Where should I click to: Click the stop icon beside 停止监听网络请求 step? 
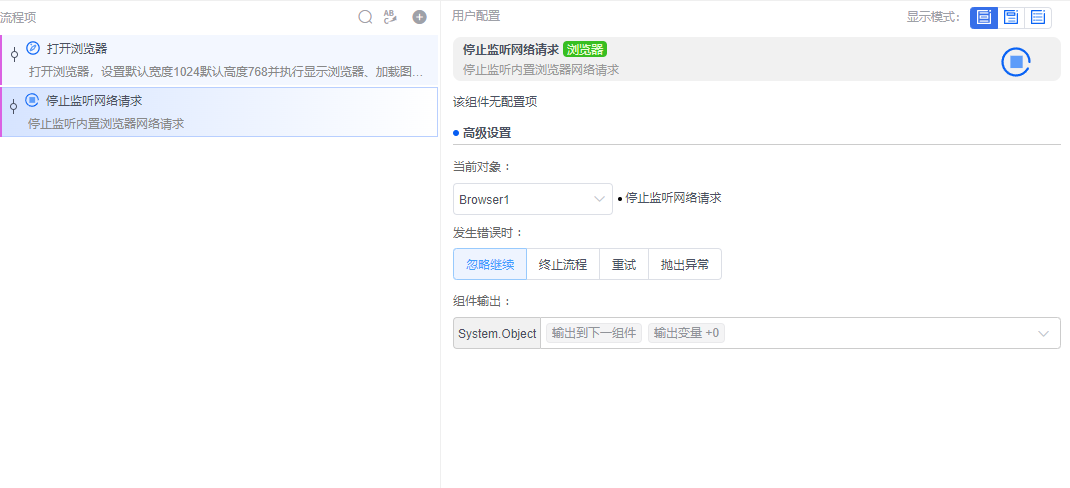click(32, 100)
